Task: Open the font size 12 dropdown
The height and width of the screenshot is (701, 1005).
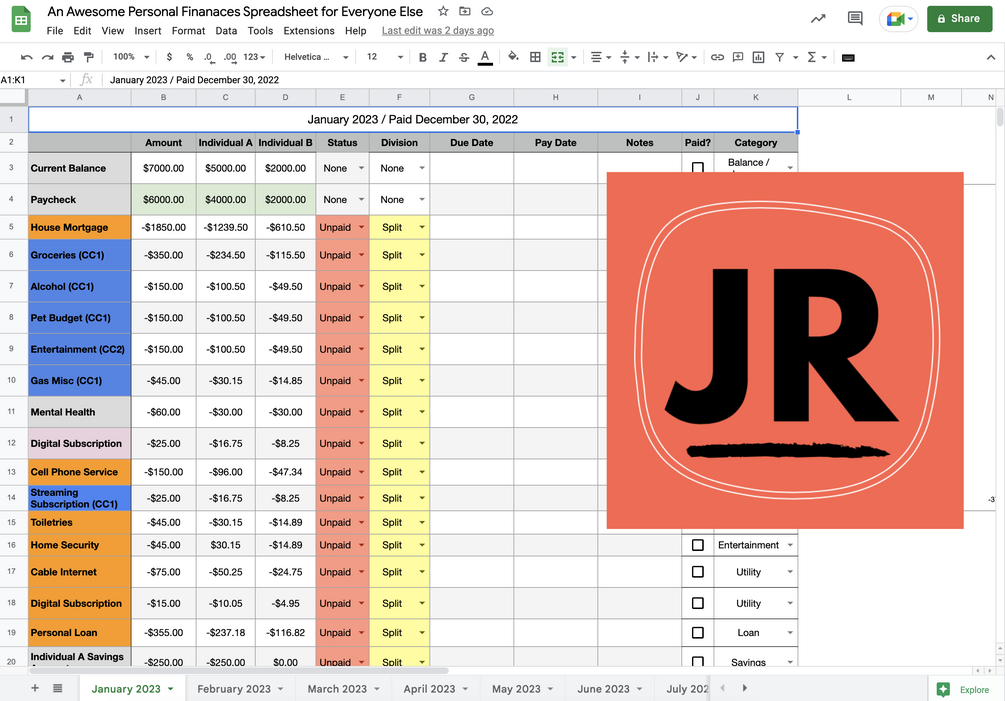Action: (385, 57)
